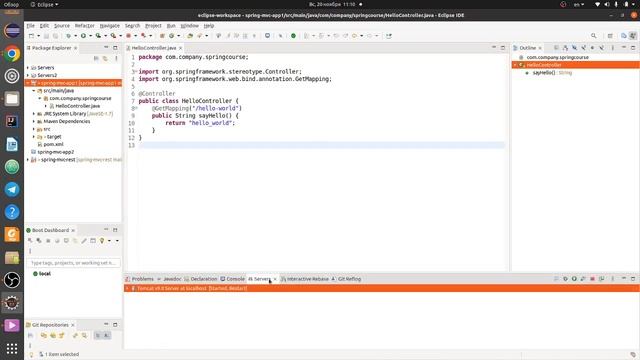Toggle Collapse All in Package Explorer toolbar

(x=96, y=59)
